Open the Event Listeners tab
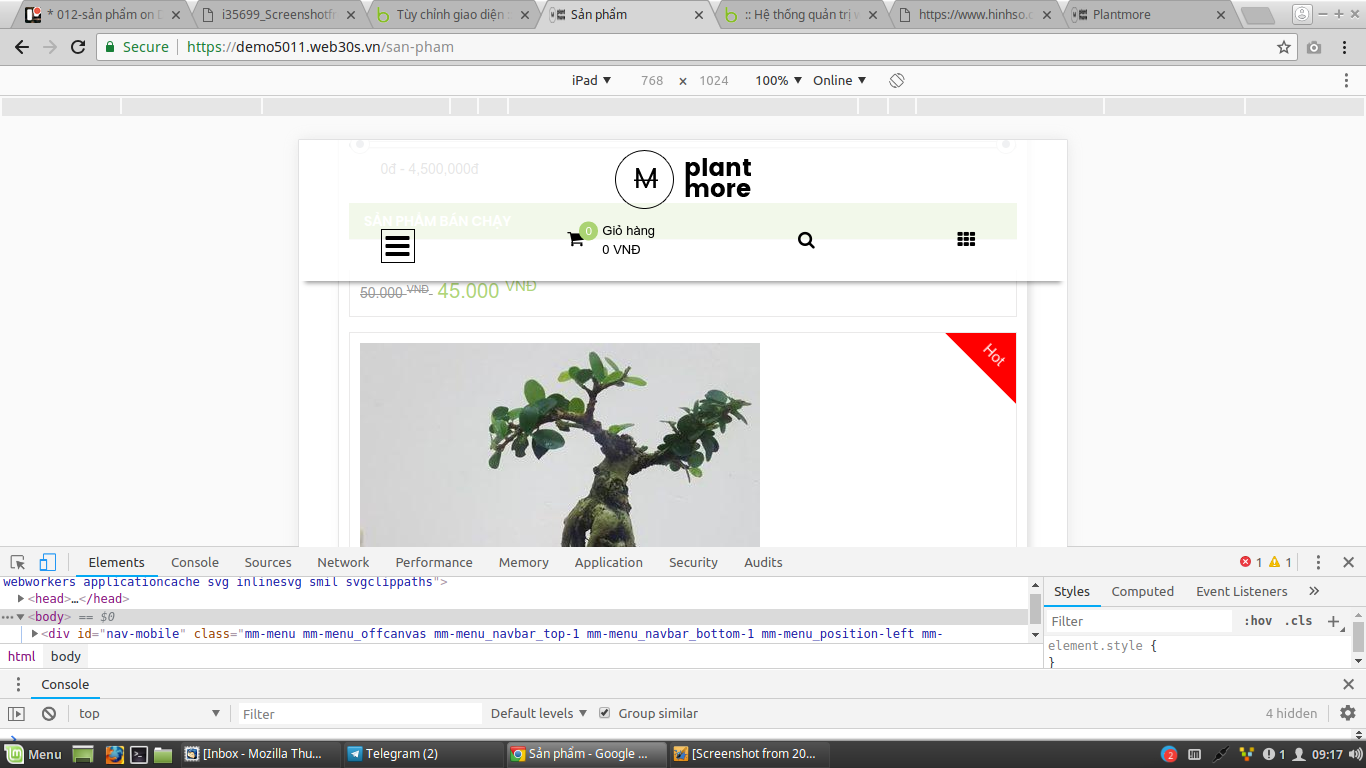The height and width of the screenshot is (768, 1366). coord(1242,591)
